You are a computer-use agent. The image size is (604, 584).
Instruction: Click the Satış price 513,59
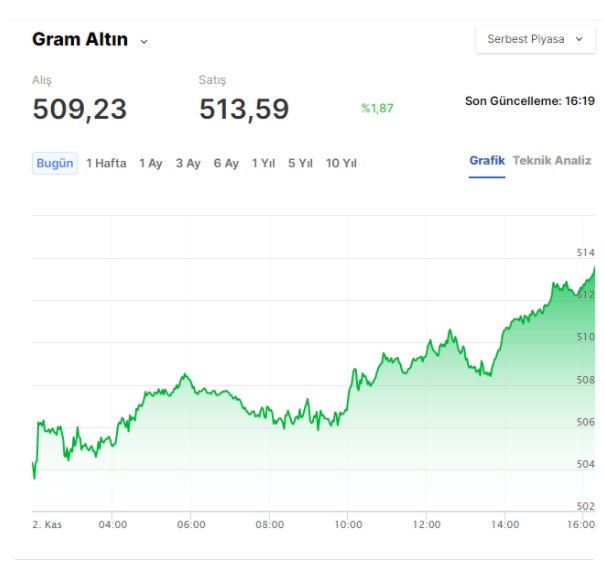244,109
